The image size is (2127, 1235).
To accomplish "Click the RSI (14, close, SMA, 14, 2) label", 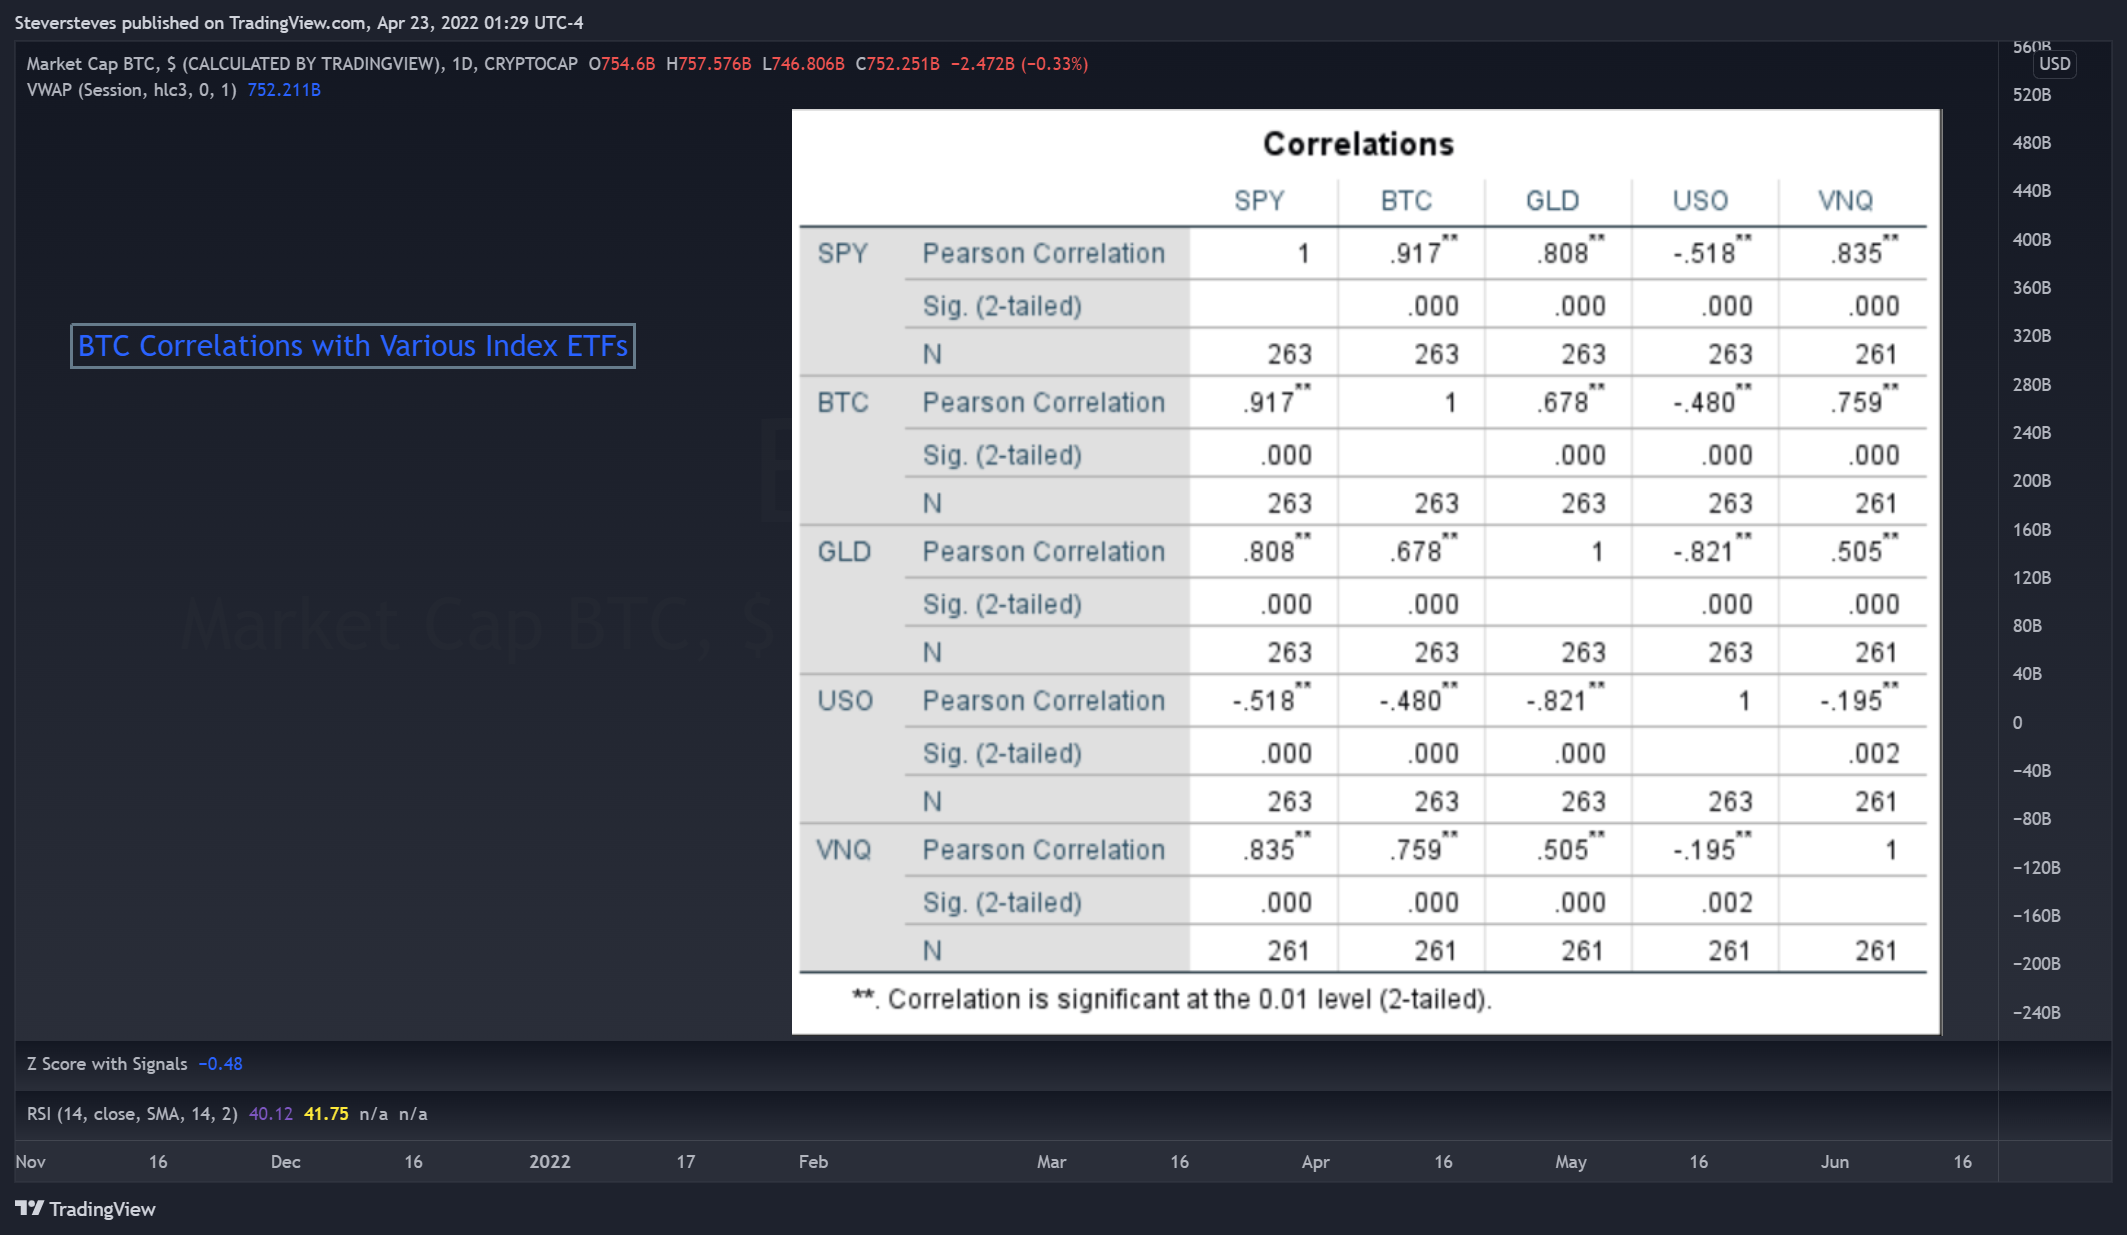I will (132, 1114).
